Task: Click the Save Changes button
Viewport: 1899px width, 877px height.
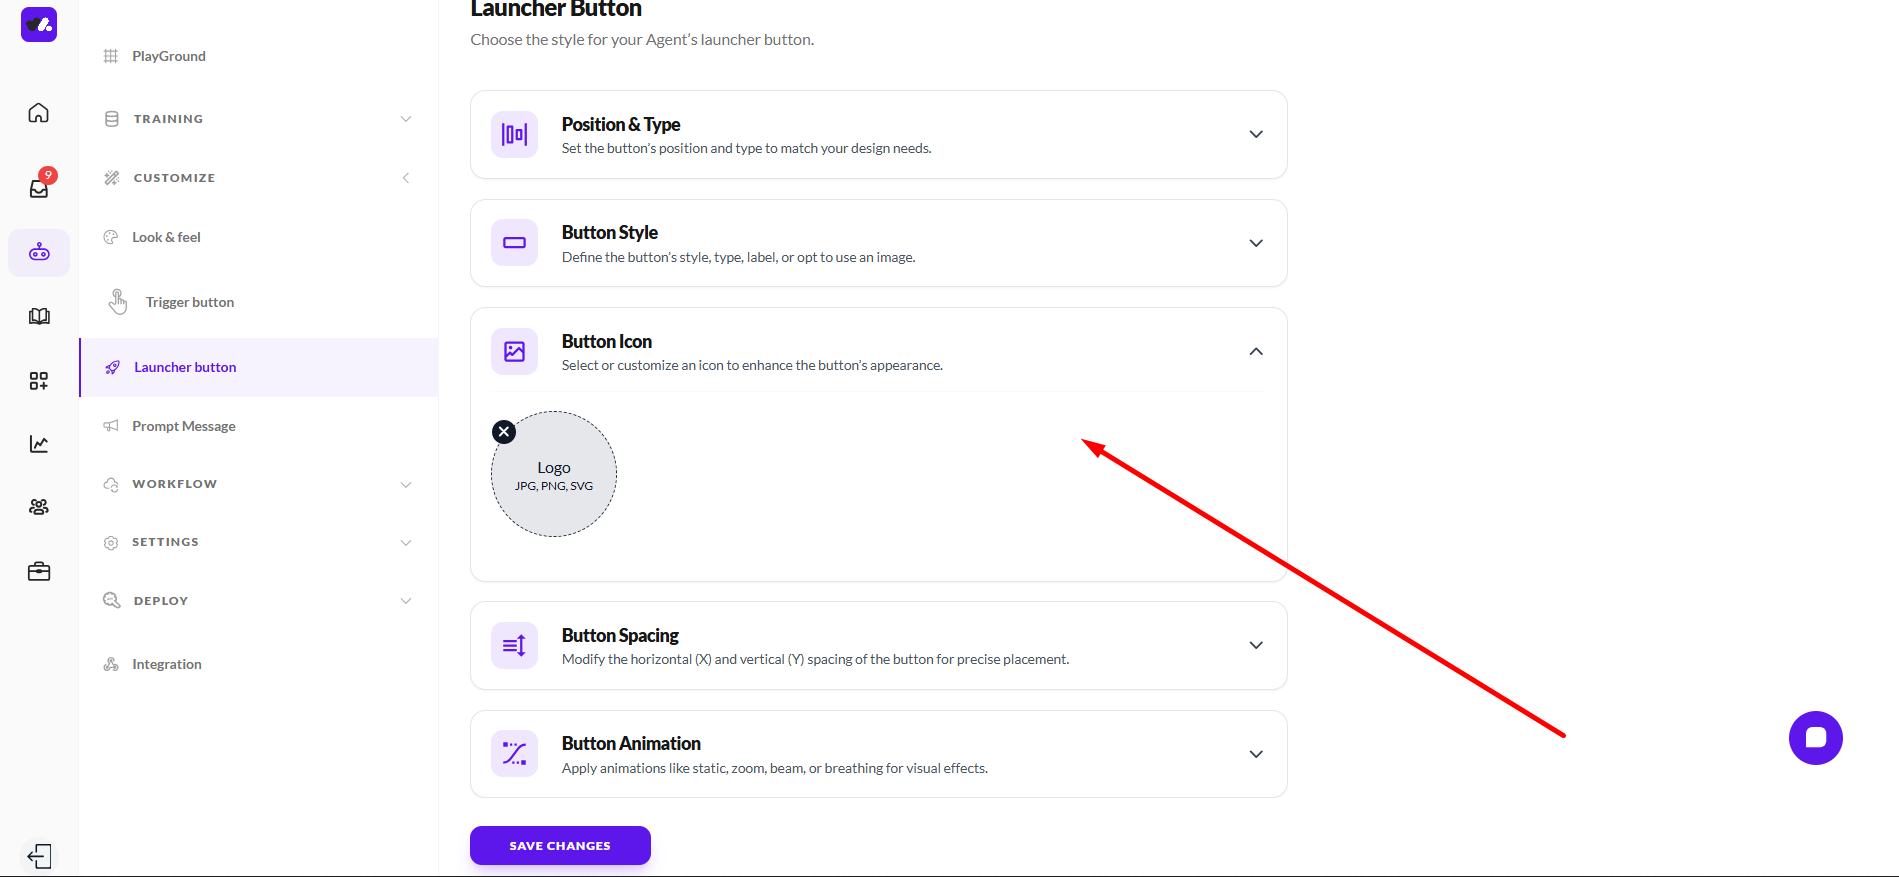Action: 560,845
